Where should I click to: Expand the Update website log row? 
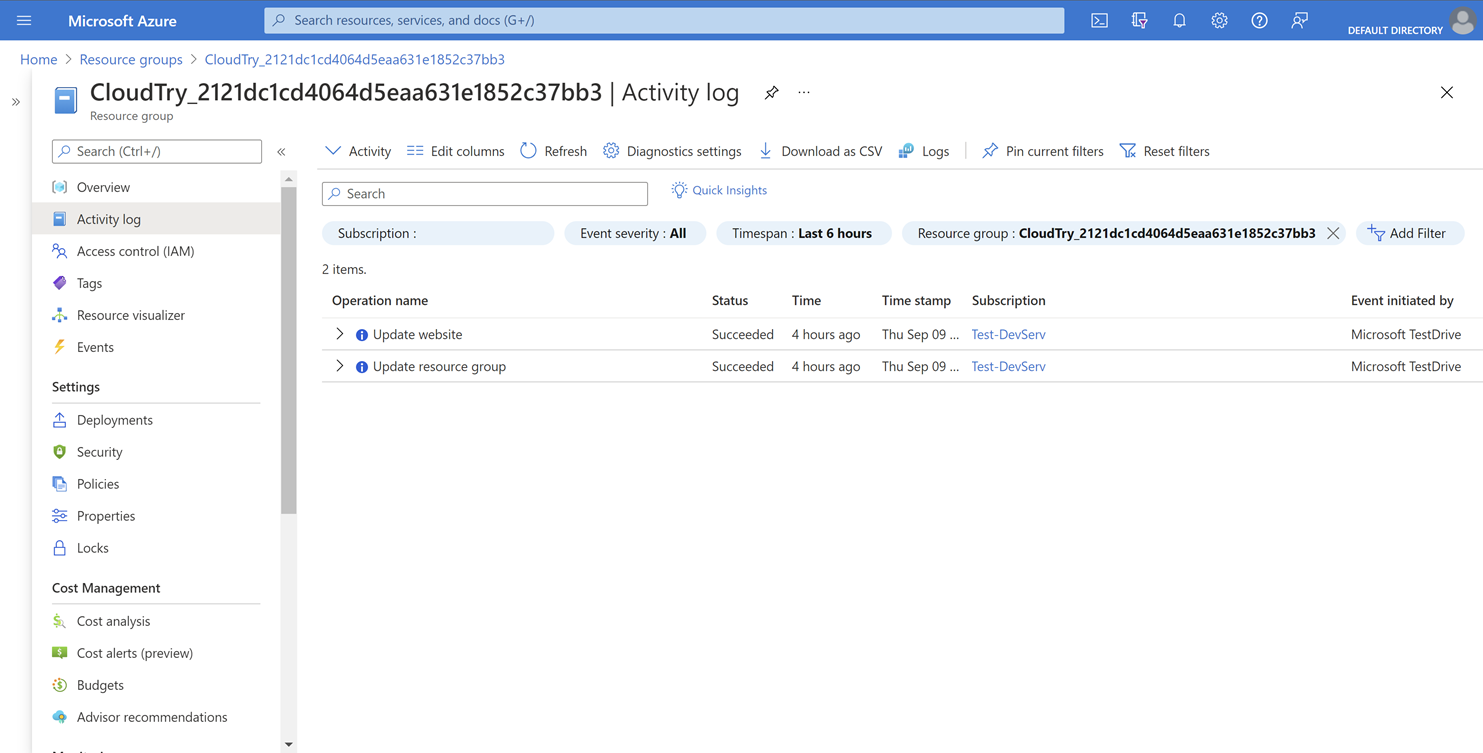(x=340, y=334)
